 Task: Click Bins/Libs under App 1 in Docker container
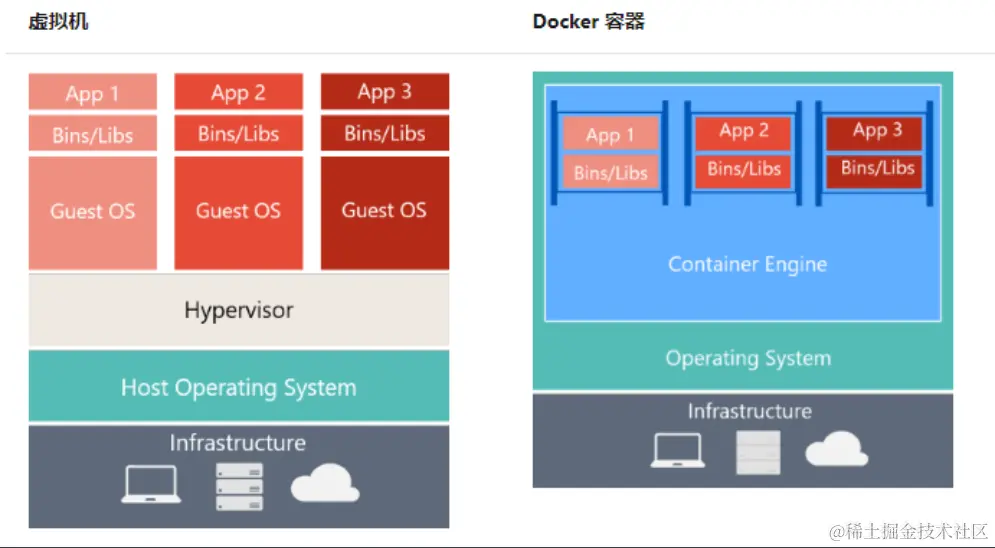(610, 172)
